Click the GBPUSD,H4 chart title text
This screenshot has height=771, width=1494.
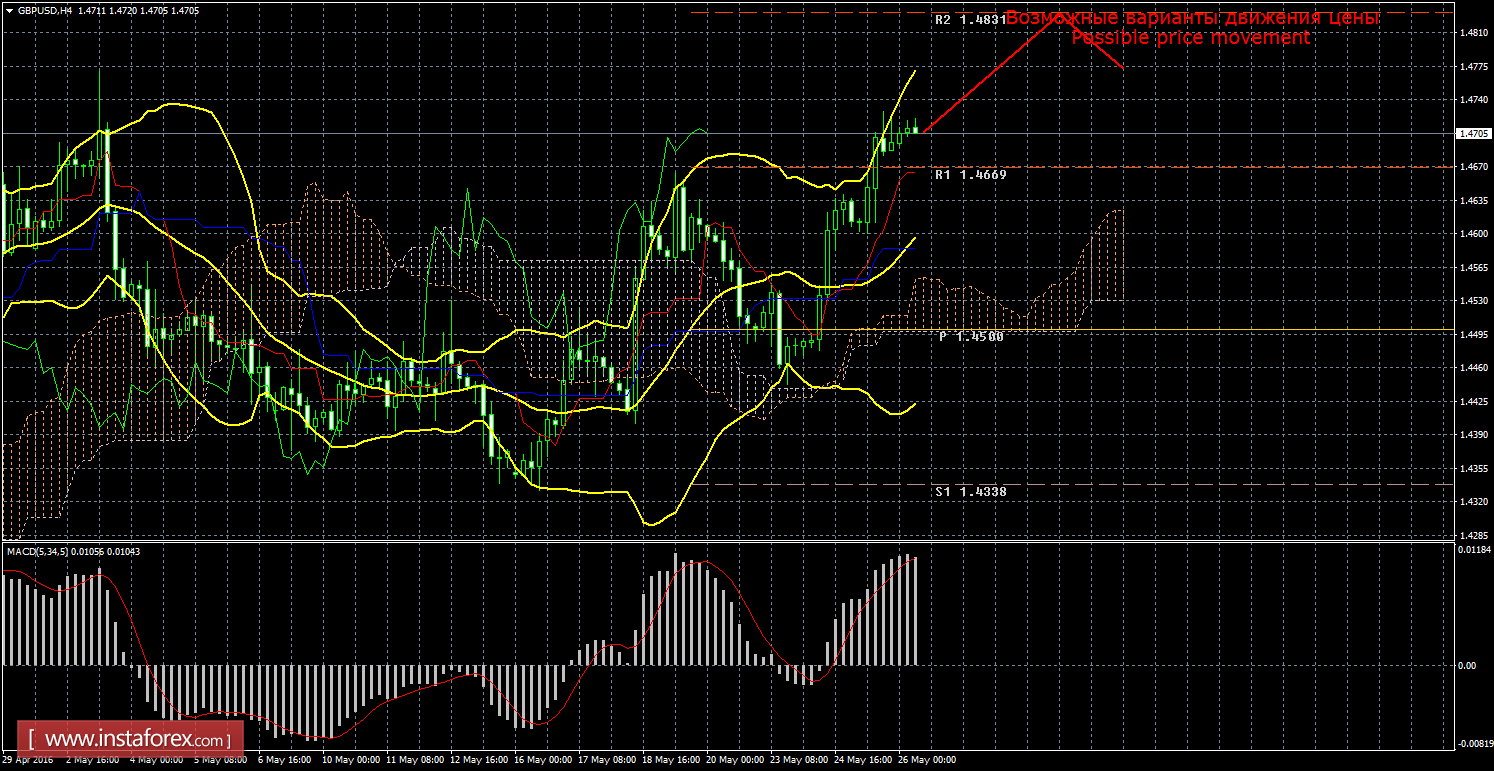[x=45, y=10]
